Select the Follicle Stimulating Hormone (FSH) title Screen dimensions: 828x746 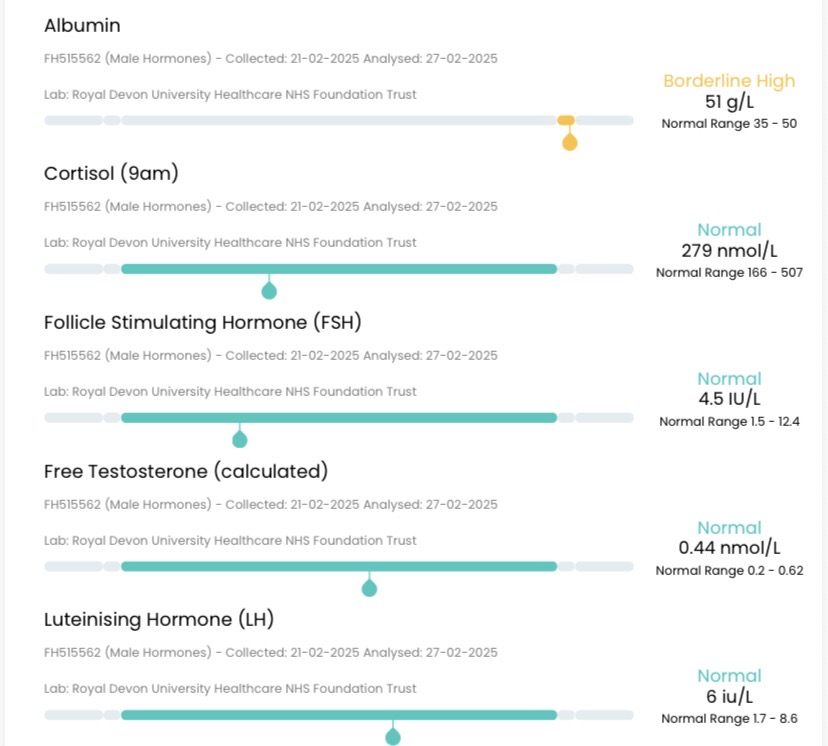pyautogui.click(x=202, y=323)
